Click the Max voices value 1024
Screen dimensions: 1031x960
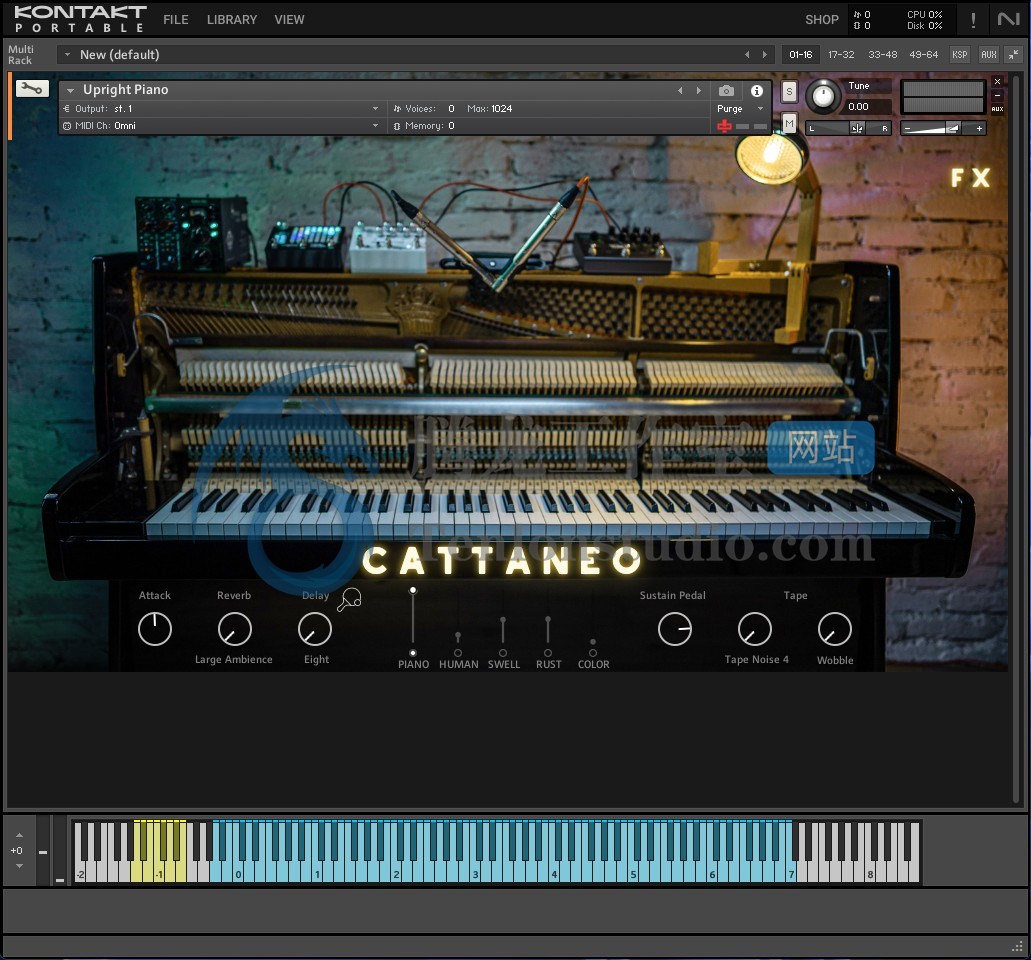point(501,108)
